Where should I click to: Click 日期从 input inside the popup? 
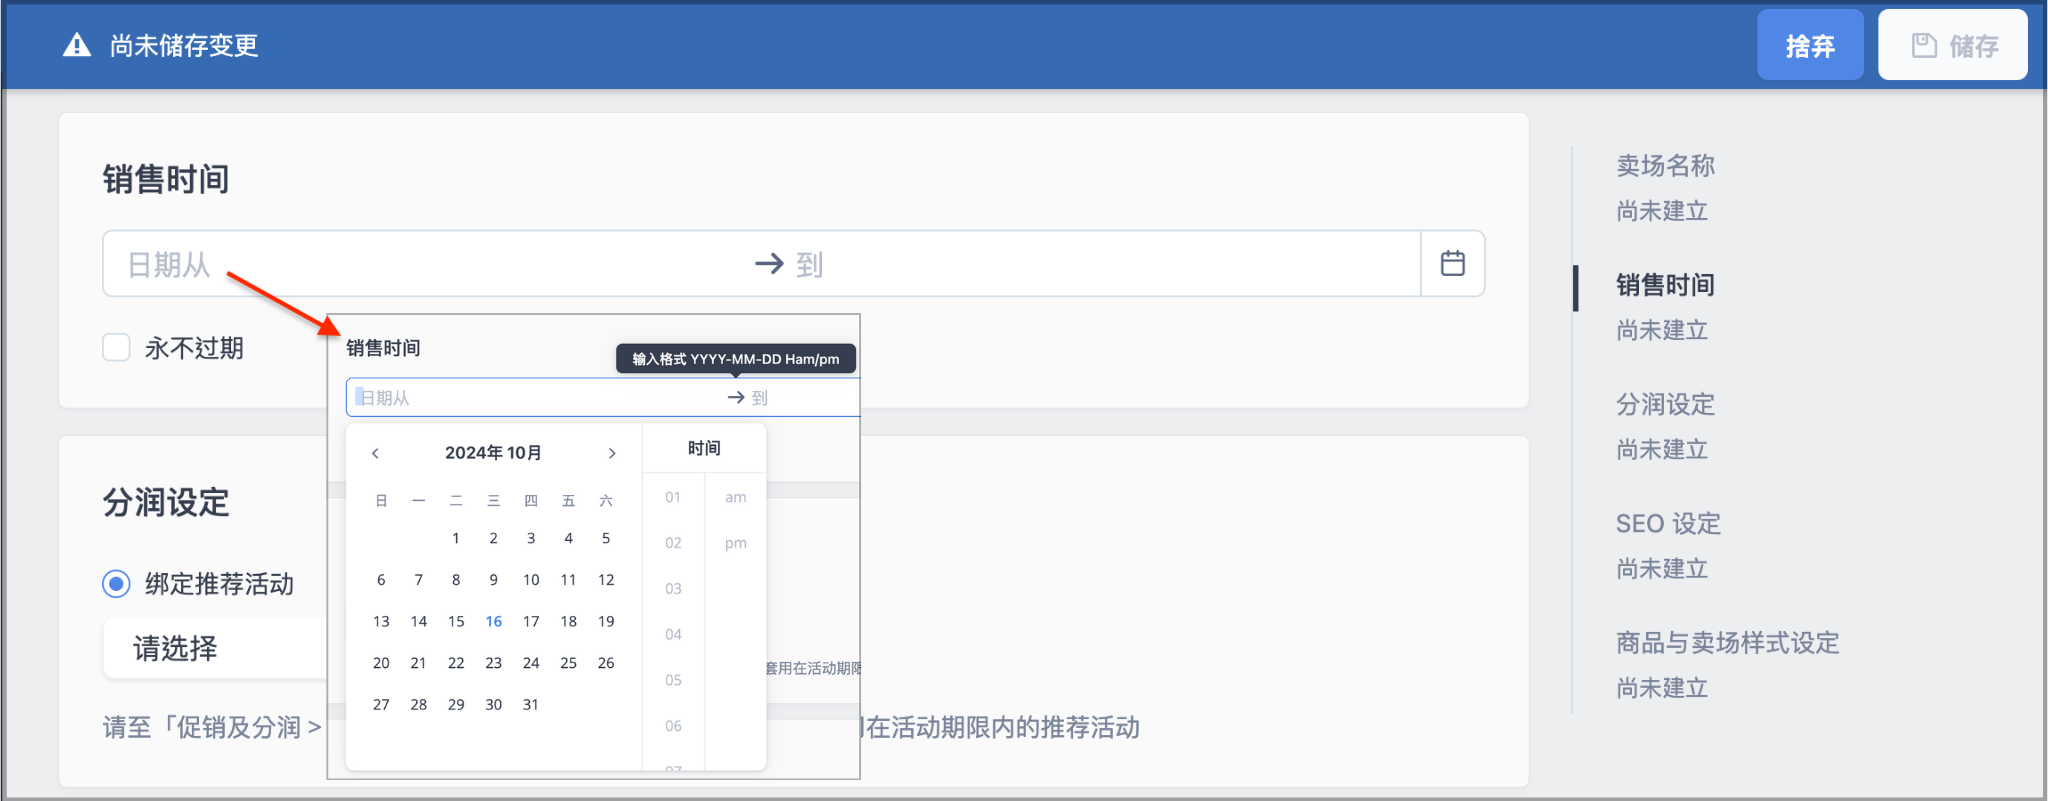[x=535, y=397]
